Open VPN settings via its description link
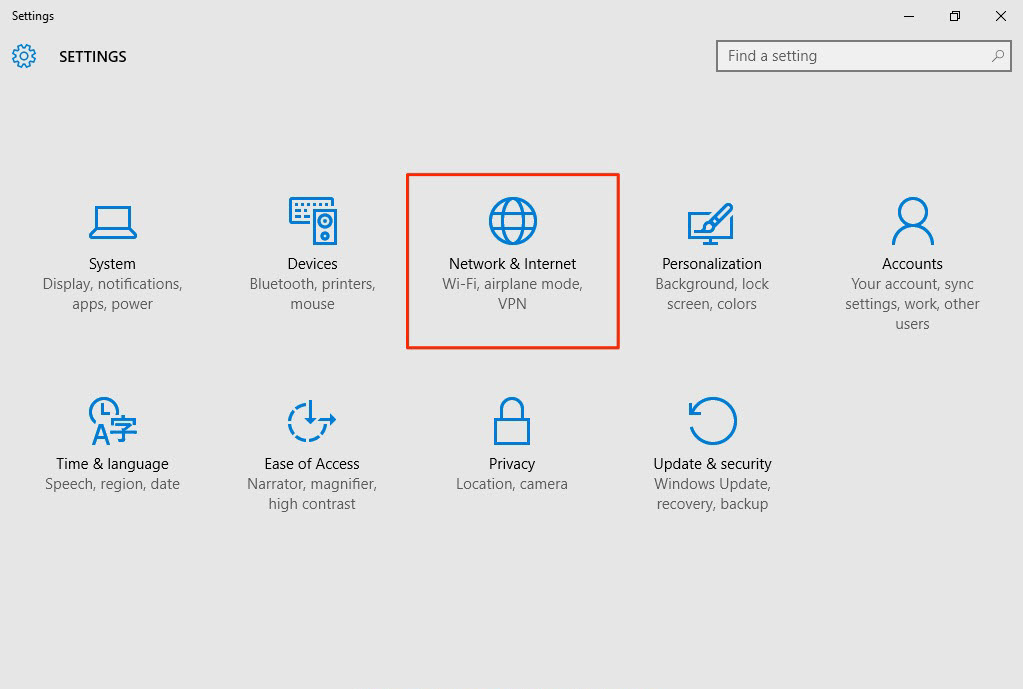The width and height of the screenshot is (1023, 689). coord(512,304)
